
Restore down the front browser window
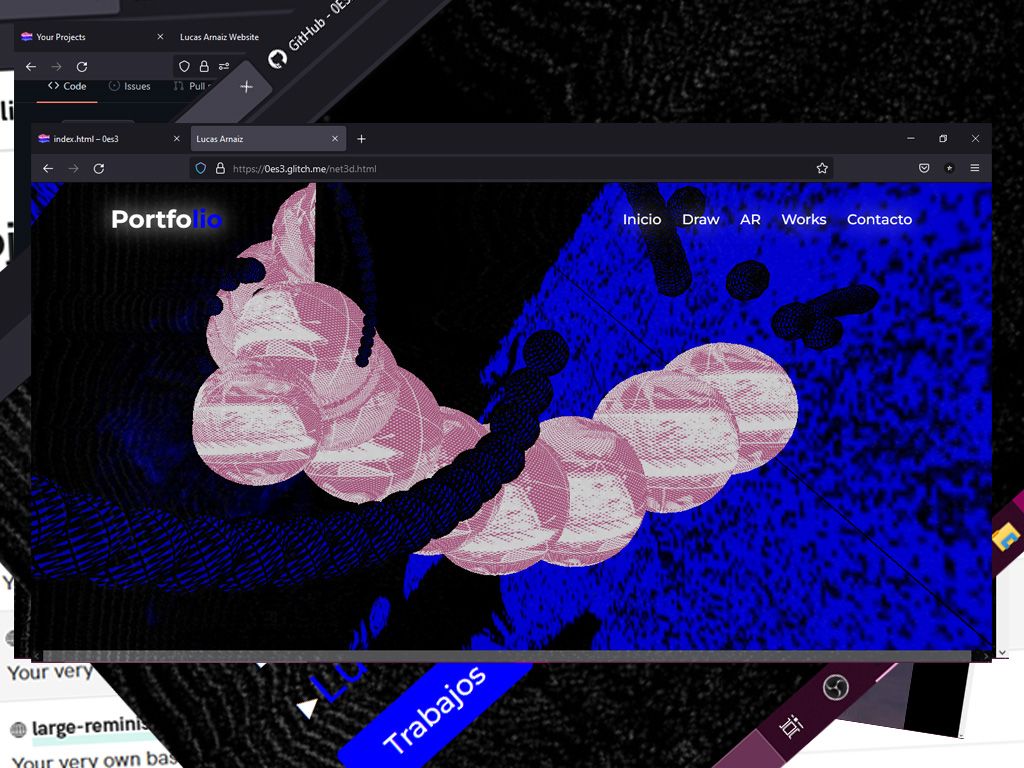[x=943, y=138]
